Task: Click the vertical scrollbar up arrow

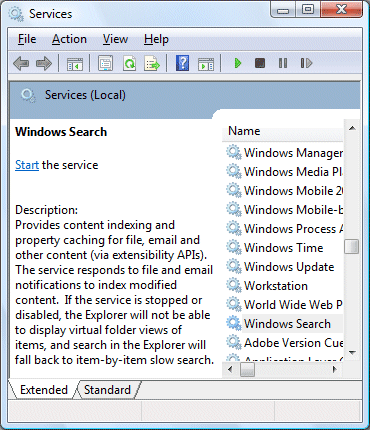Action: (352, 128)
